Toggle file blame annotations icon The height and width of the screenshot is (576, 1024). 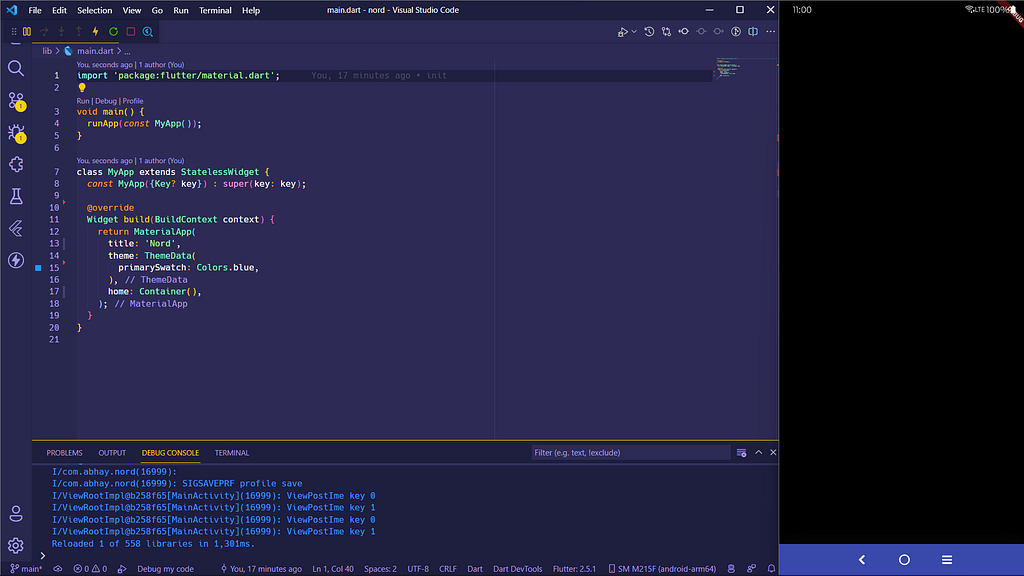pos(736,31)
